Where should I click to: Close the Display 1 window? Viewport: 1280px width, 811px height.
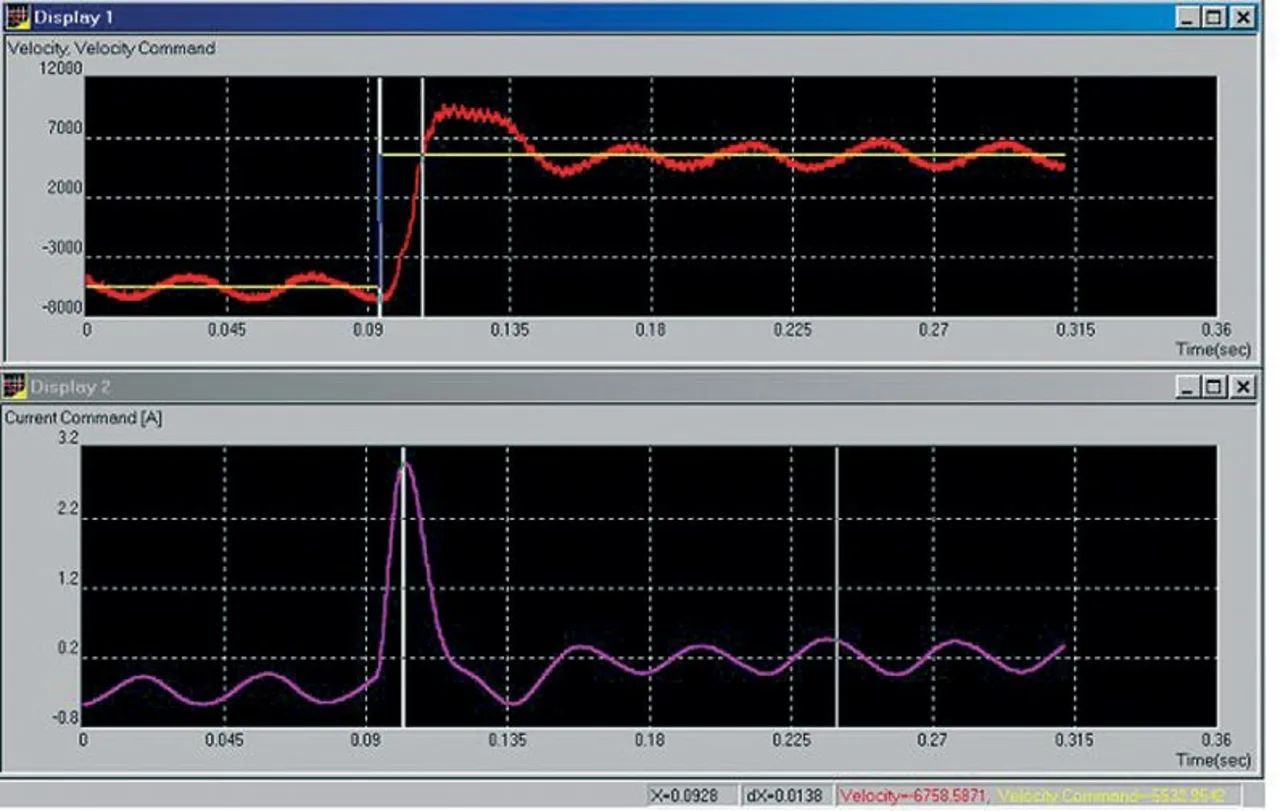coord(1242,17)
